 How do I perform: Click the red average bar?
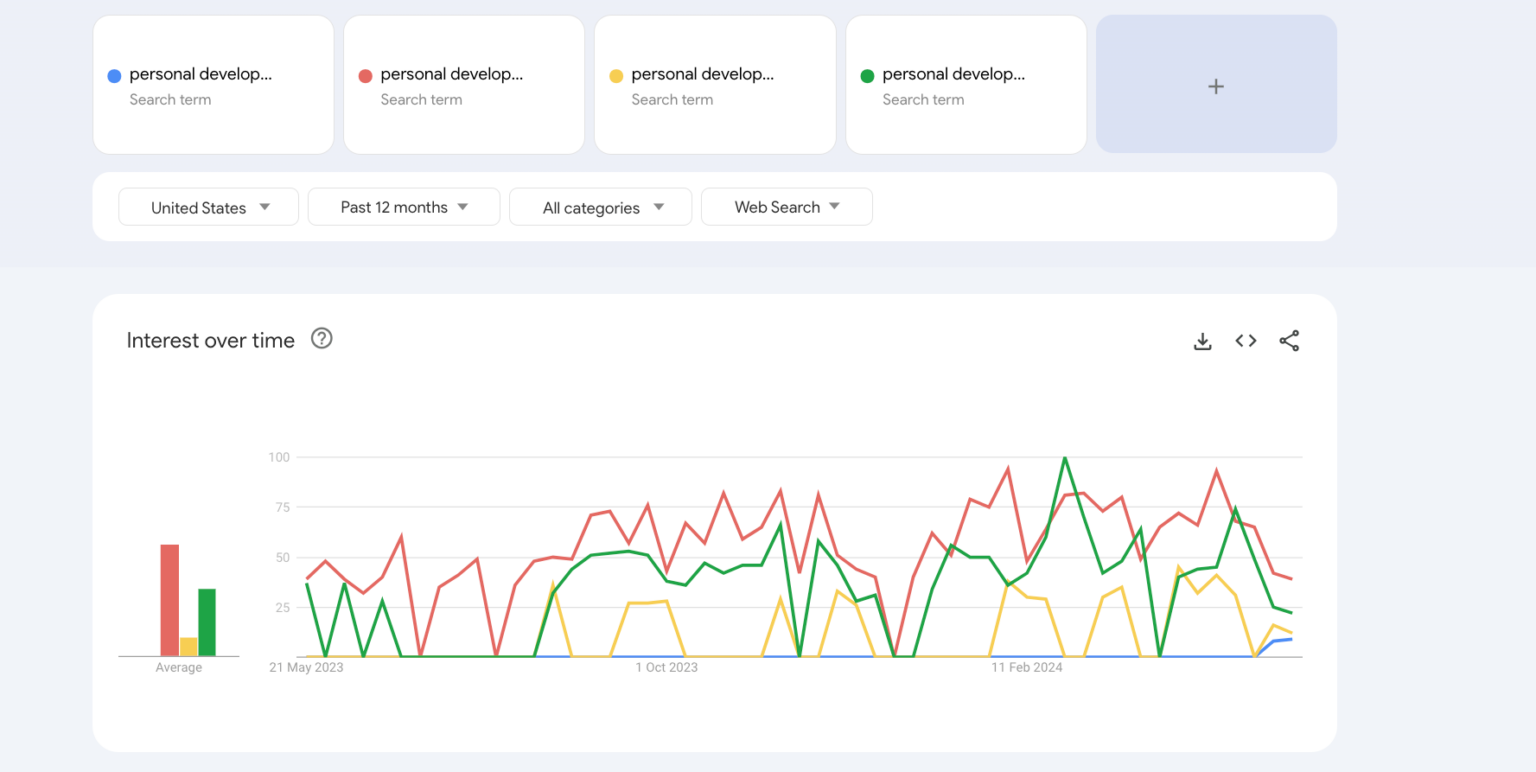[x=170, y=600]
